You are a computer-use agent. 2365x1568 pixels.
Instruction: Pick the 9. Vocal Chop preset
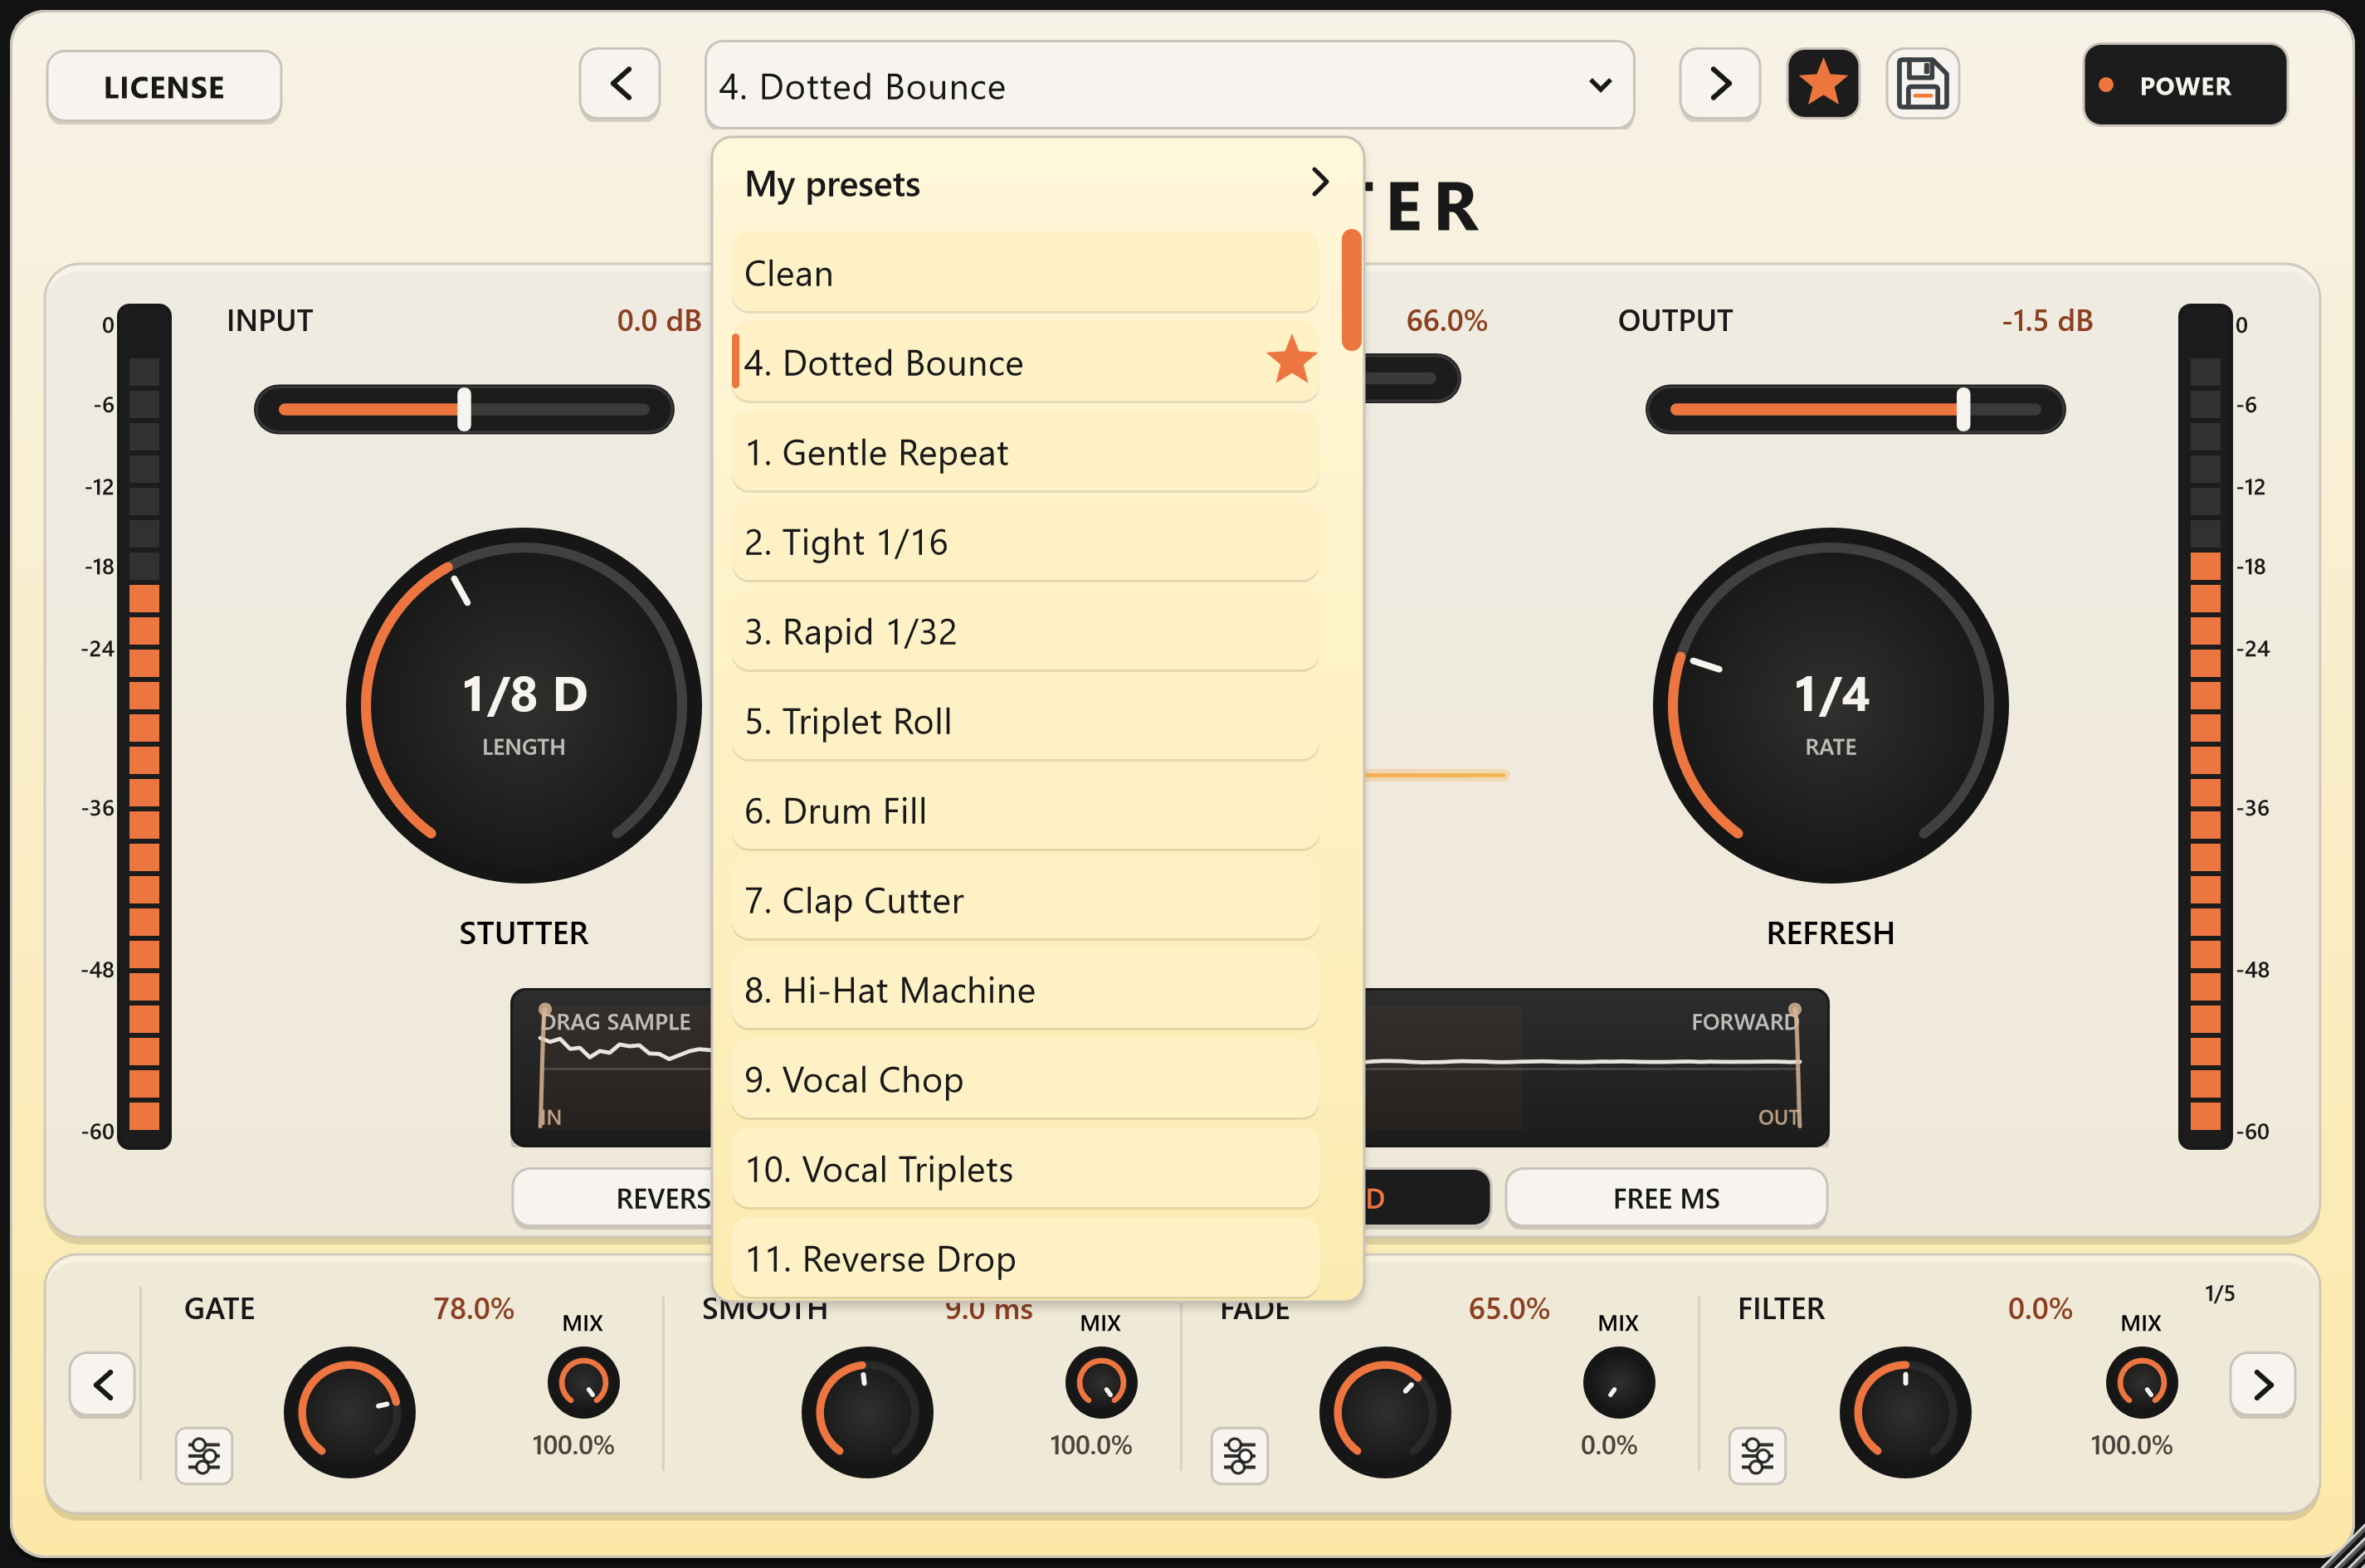1025,1079
